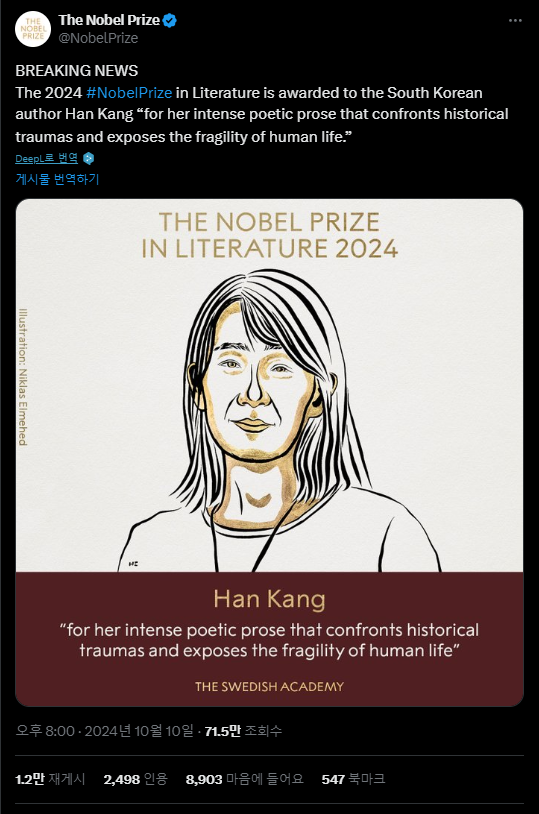Open the 8,903 마음에 들어요 likes list

245,779
